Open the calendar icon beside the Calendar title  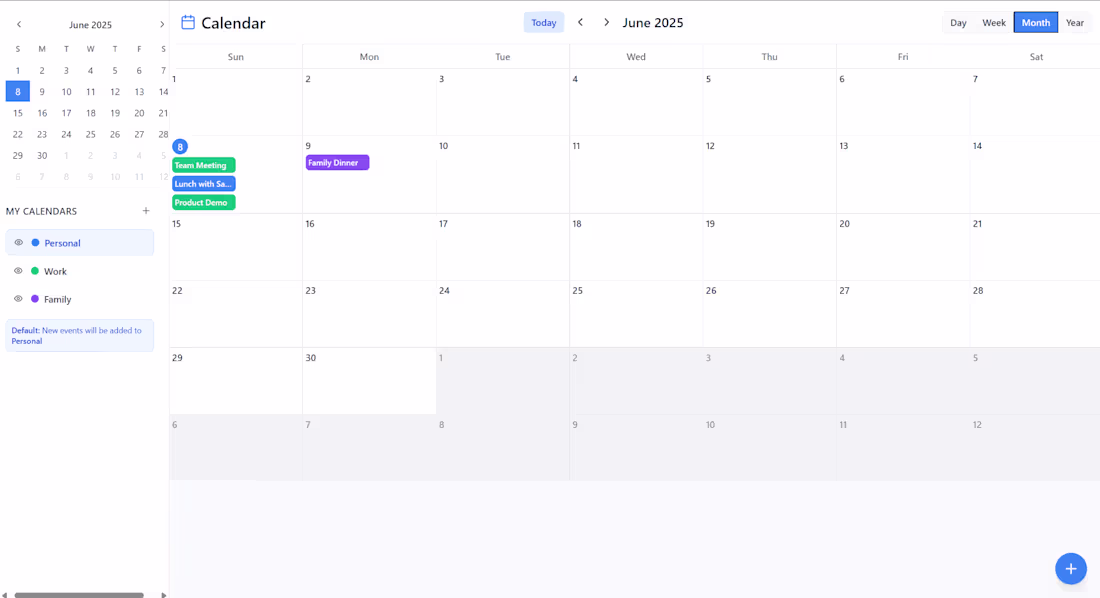point(190,22)
